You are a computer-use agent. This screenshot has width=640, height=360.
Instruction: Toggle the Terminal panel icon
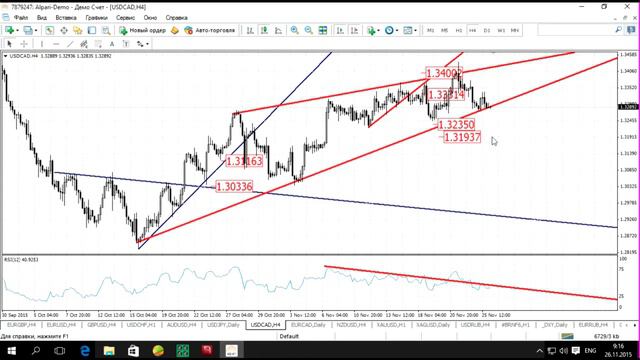coord(92,30)
